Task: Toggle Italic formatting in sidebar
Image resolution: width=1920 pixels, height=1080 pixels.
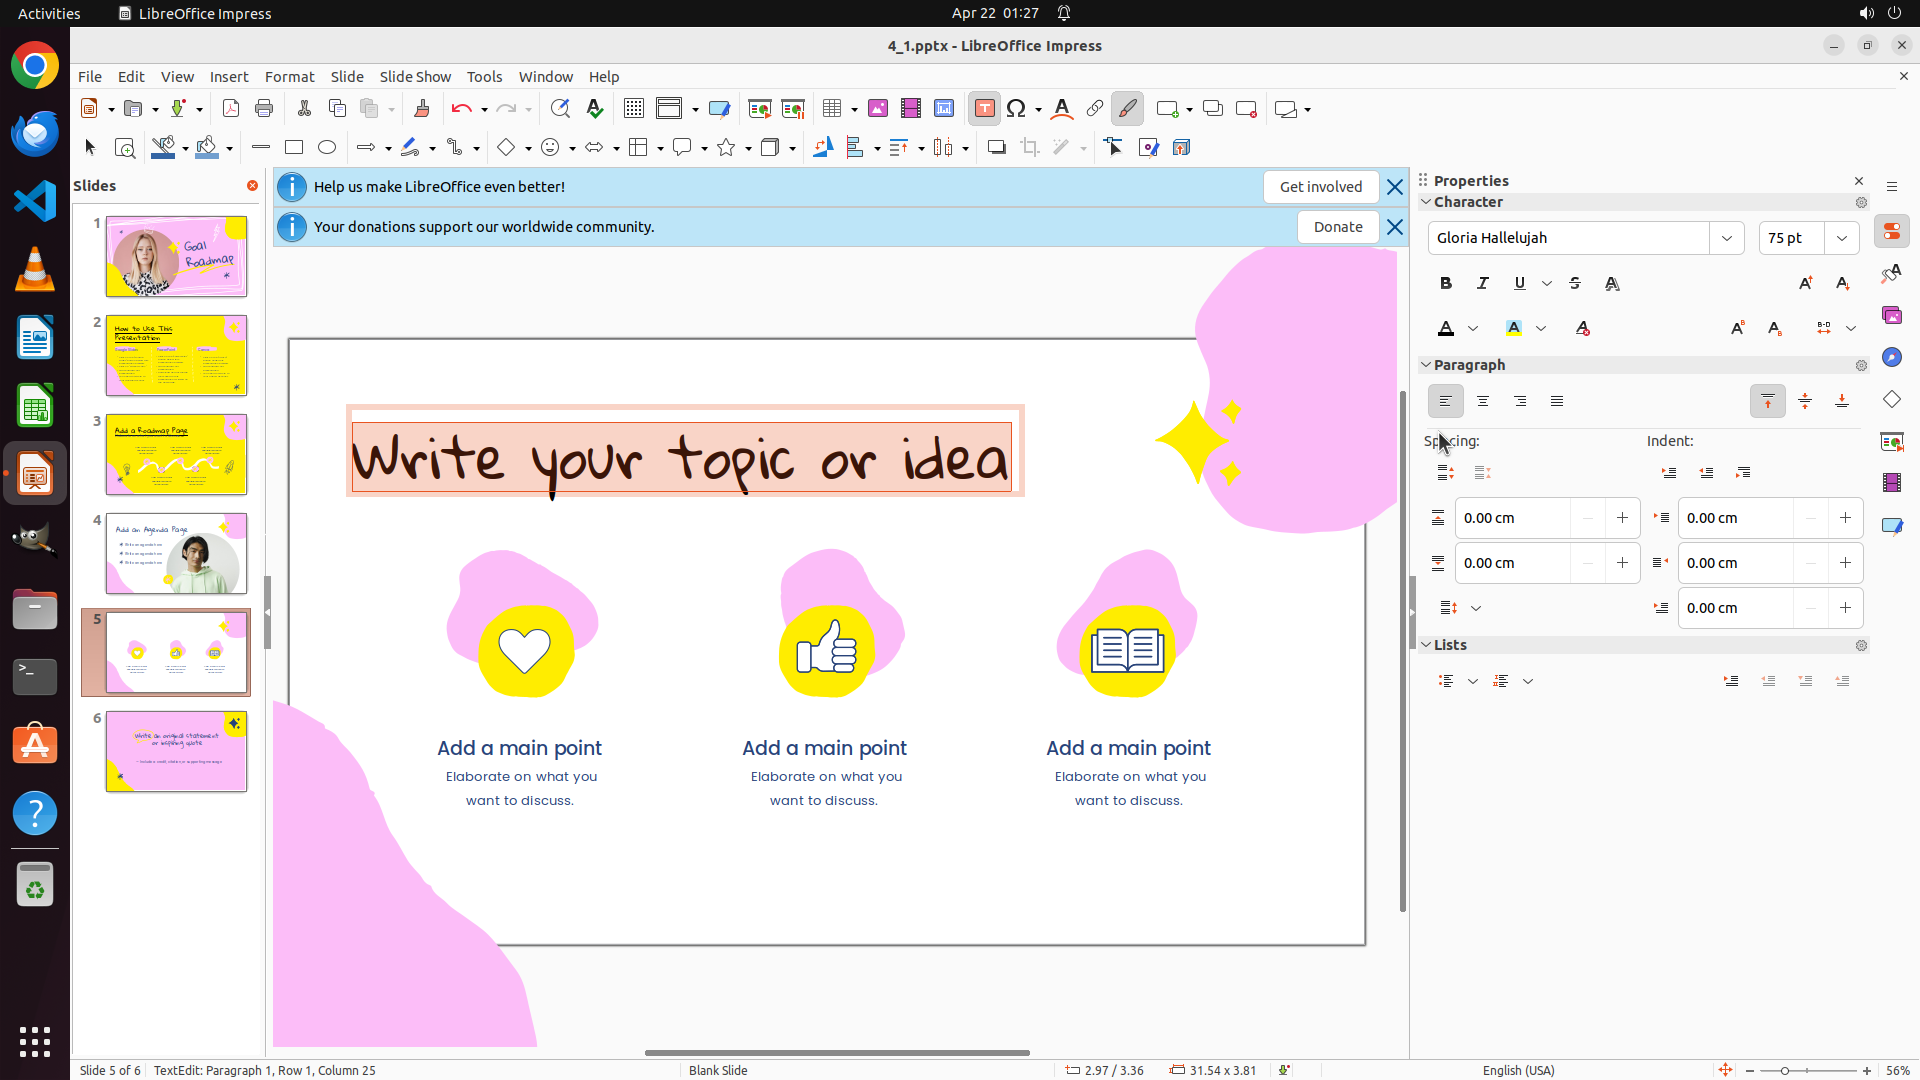Action: [x=1483, y=284]
